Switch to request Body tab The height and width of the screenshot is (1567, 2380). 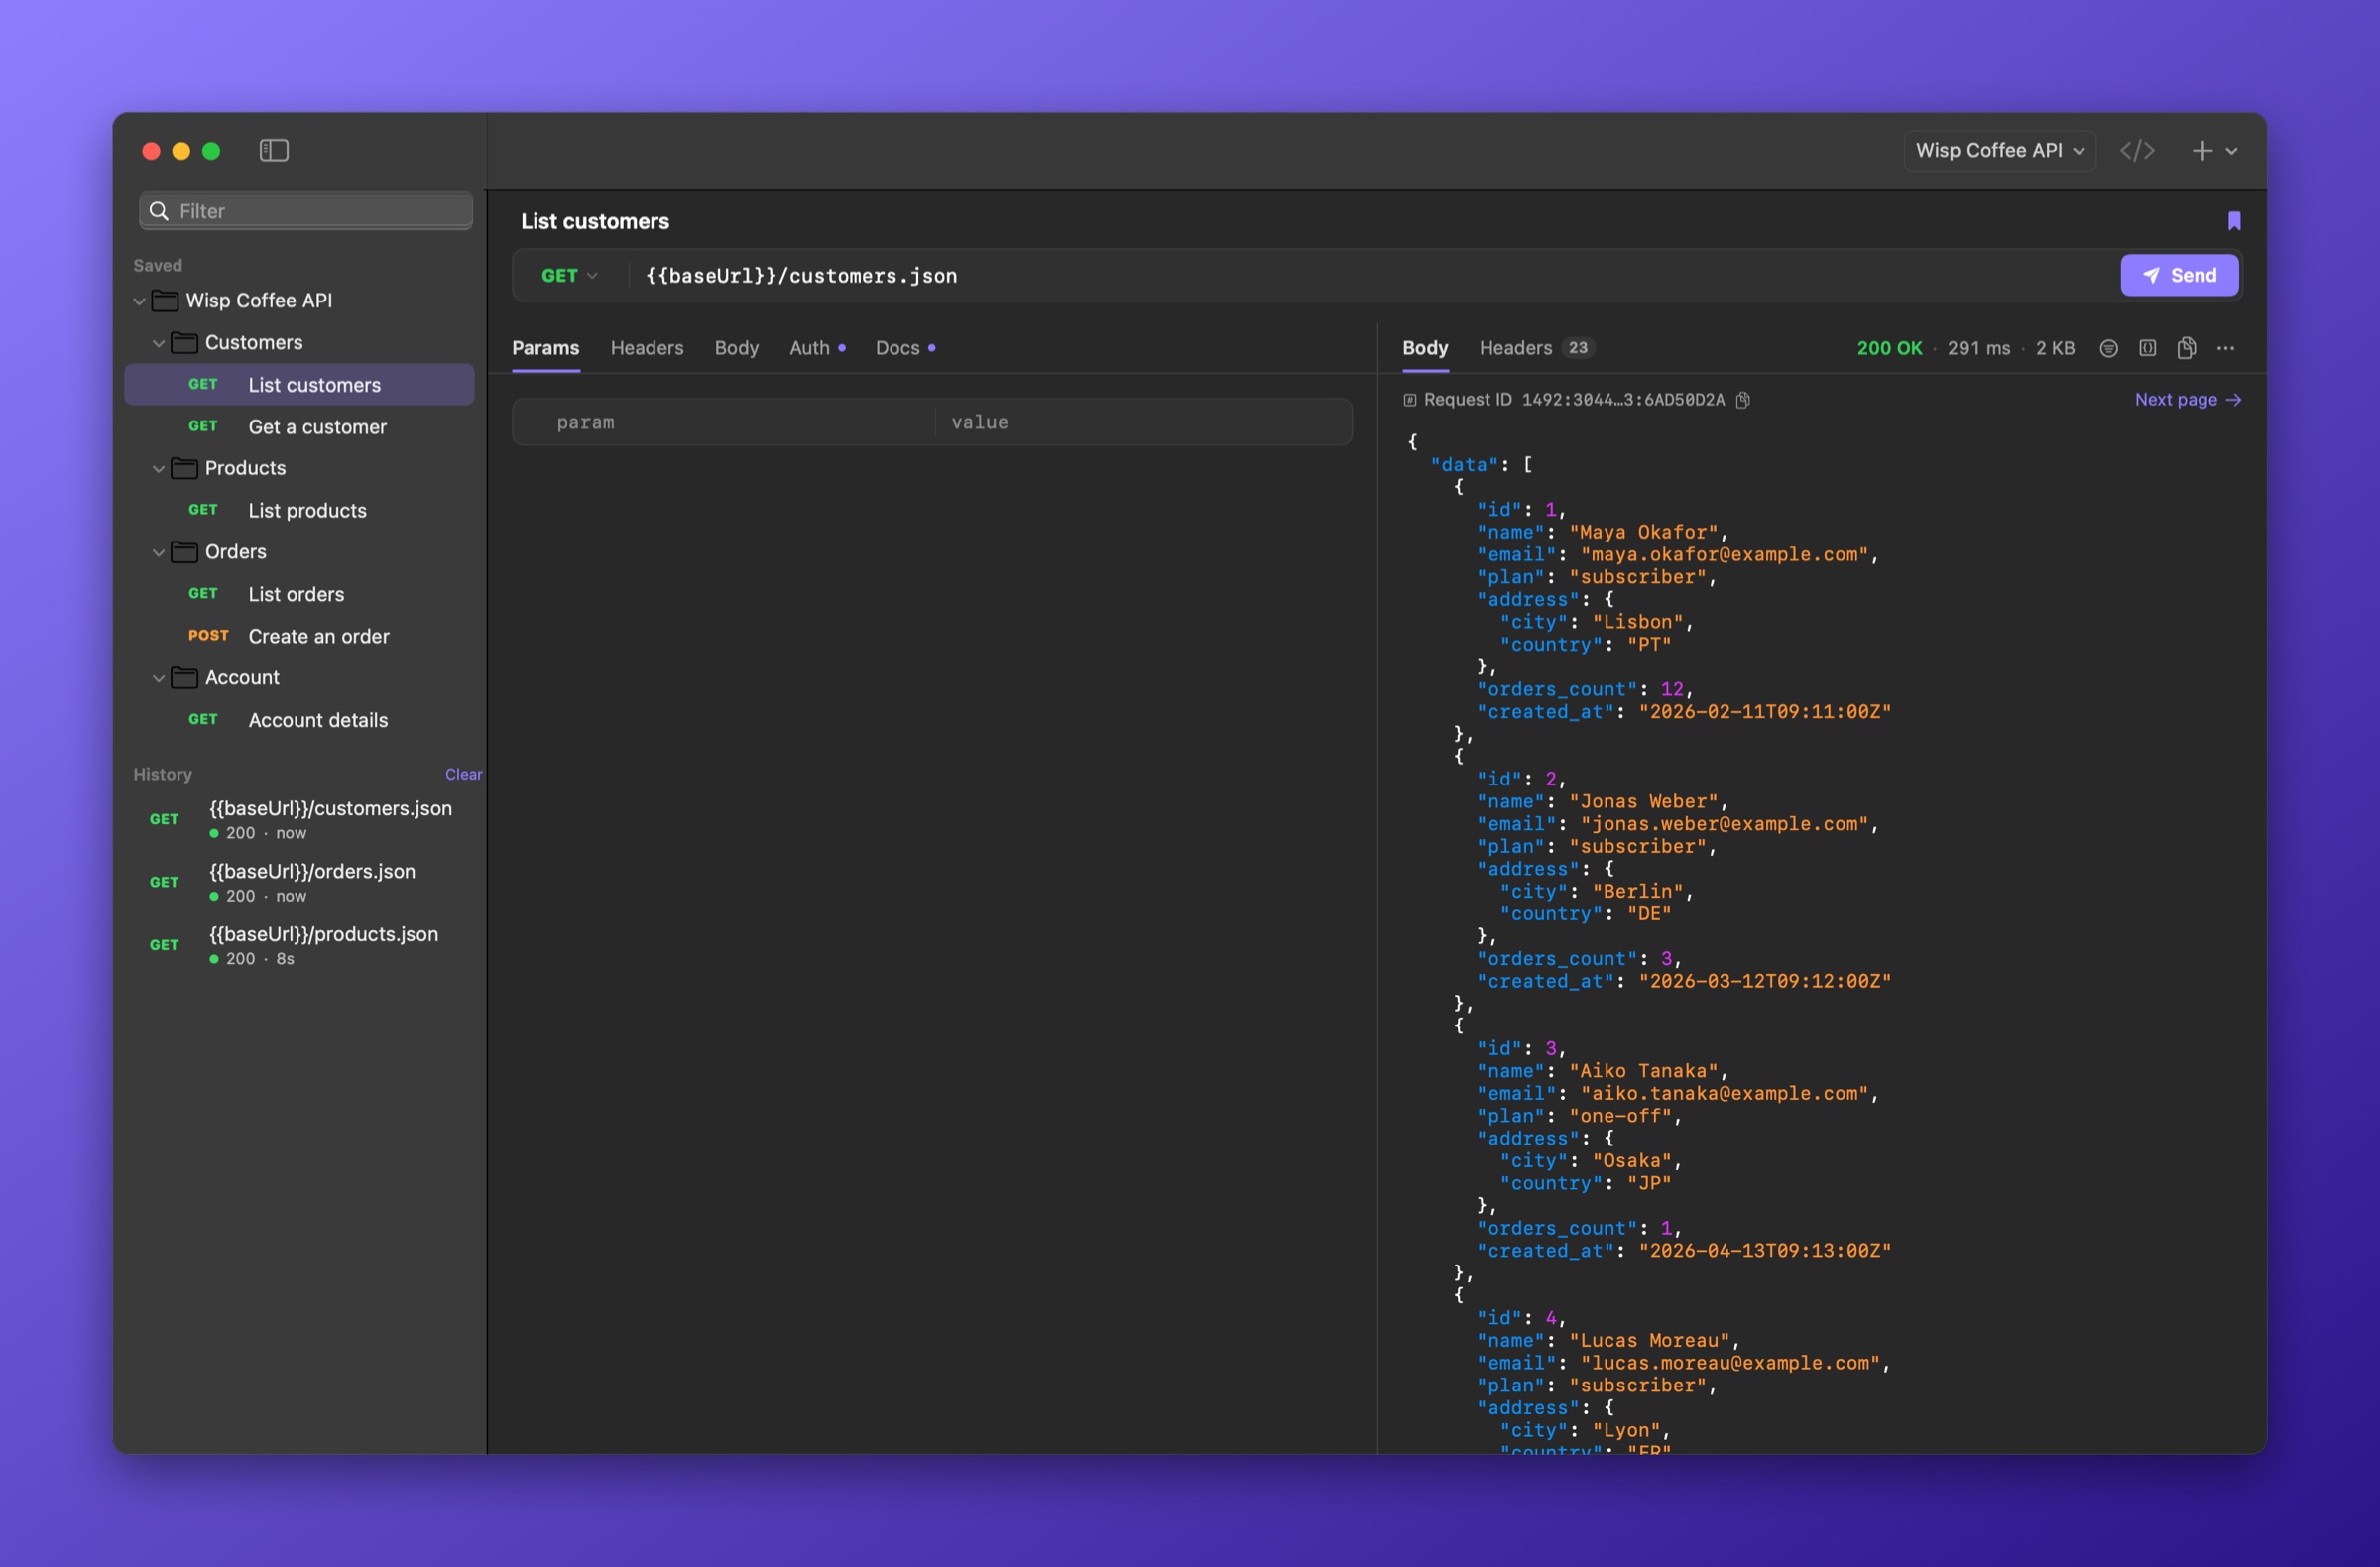(x=737, y=348)
